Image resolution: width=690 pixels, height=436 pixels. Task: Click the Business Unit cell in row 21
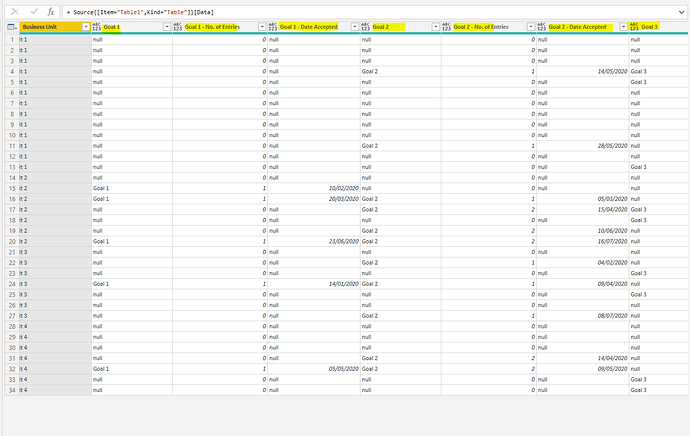click(55, 252)
